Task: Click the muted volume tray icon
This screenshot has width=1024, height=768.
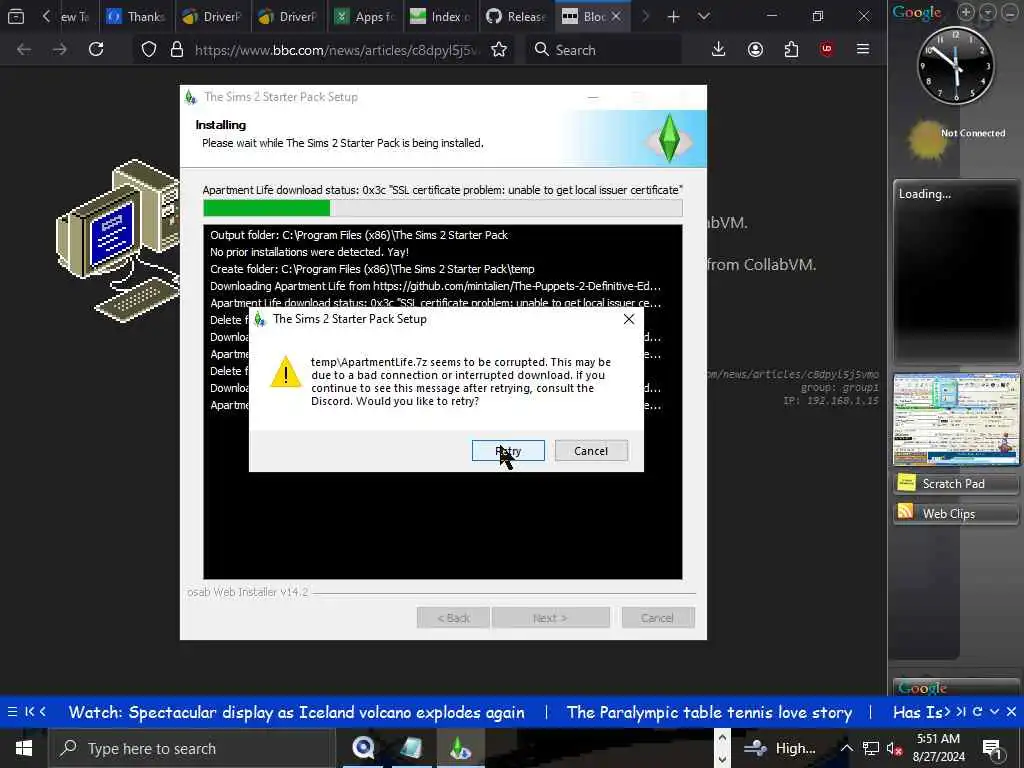Action: click(894, 749)
